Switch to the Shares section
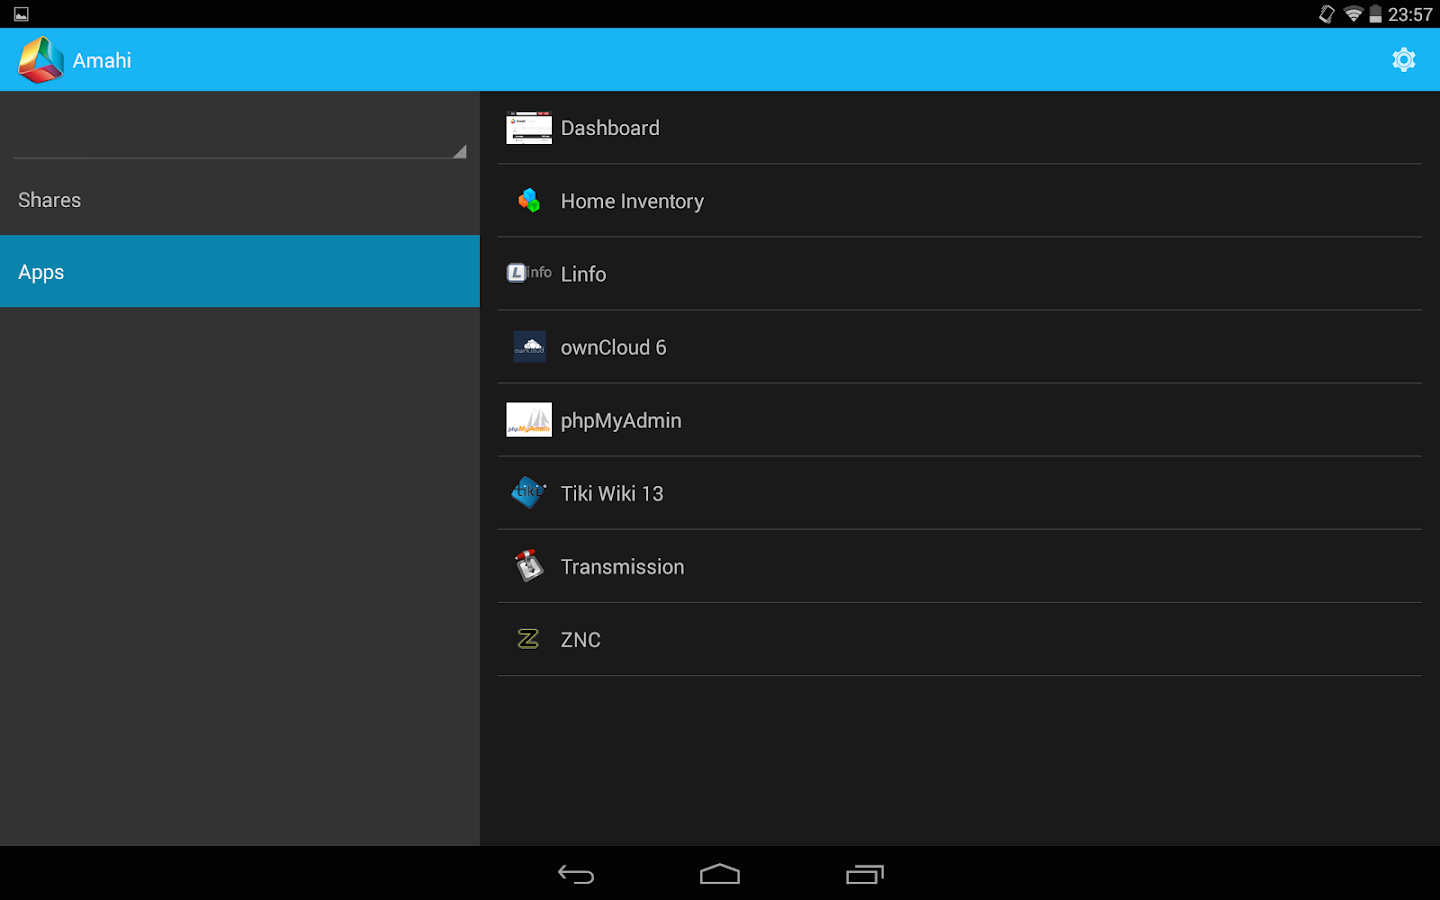 tap(240, 200)
